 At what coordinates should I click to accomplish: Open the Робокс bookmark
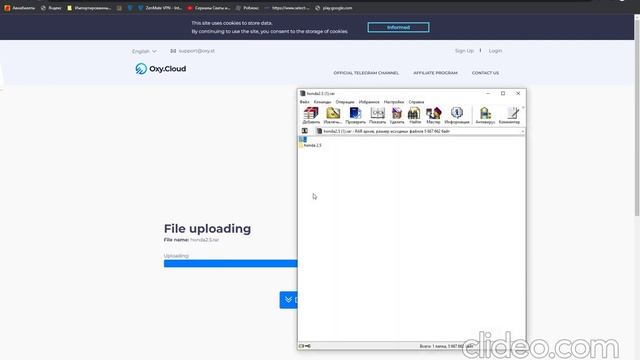[x=247, y=8]
